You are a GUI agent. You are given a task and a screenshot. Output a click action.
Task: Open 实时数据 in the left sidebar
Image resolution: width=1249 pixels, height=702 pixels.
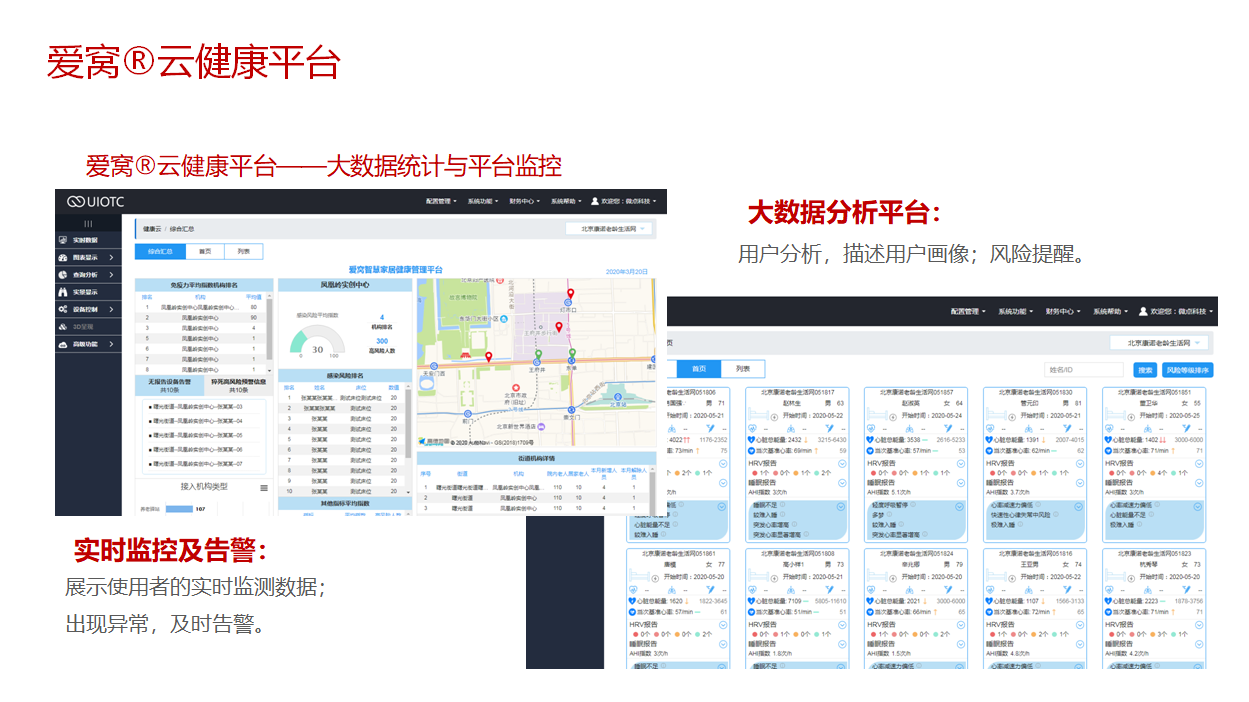pyautogui.click(x=88, y=240)
